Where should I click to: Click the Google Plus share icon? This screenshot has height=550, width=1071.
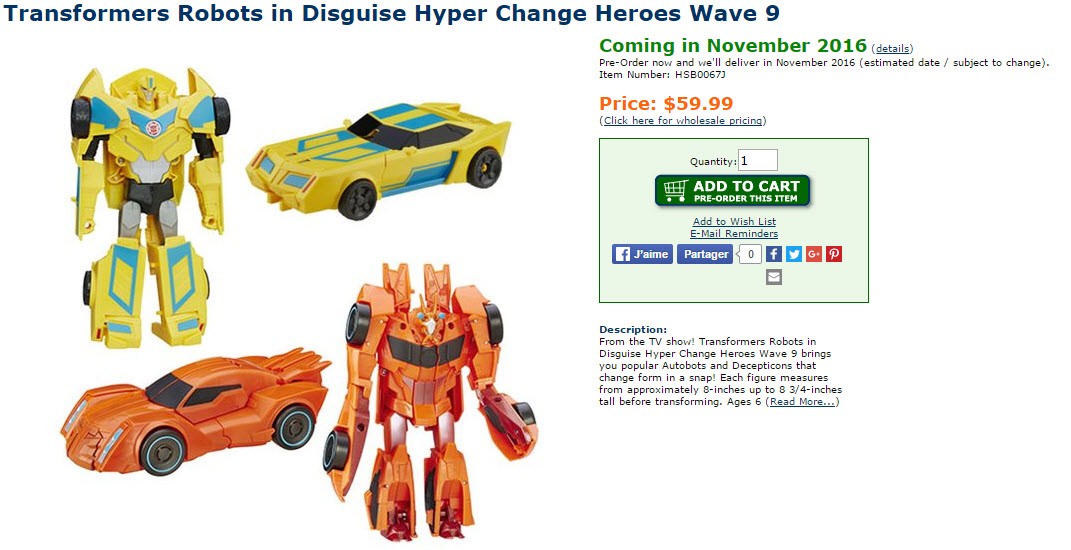click(813, 254)
